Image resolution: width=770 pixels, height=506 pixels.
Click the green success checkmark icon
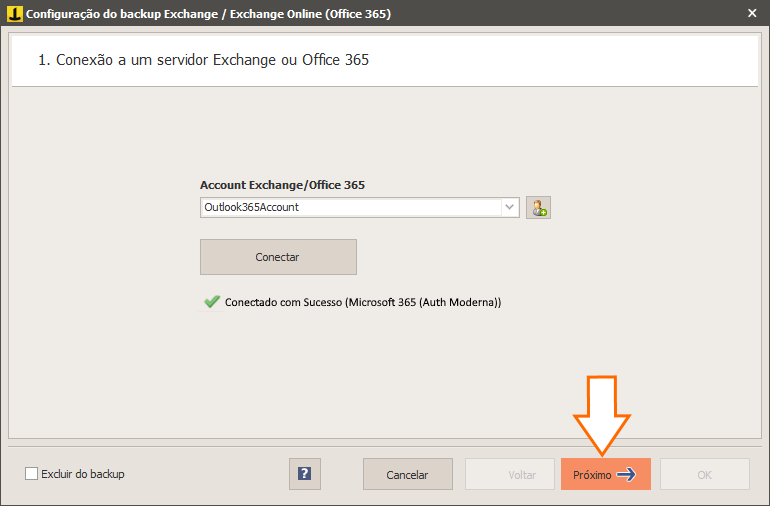[212, 302]
